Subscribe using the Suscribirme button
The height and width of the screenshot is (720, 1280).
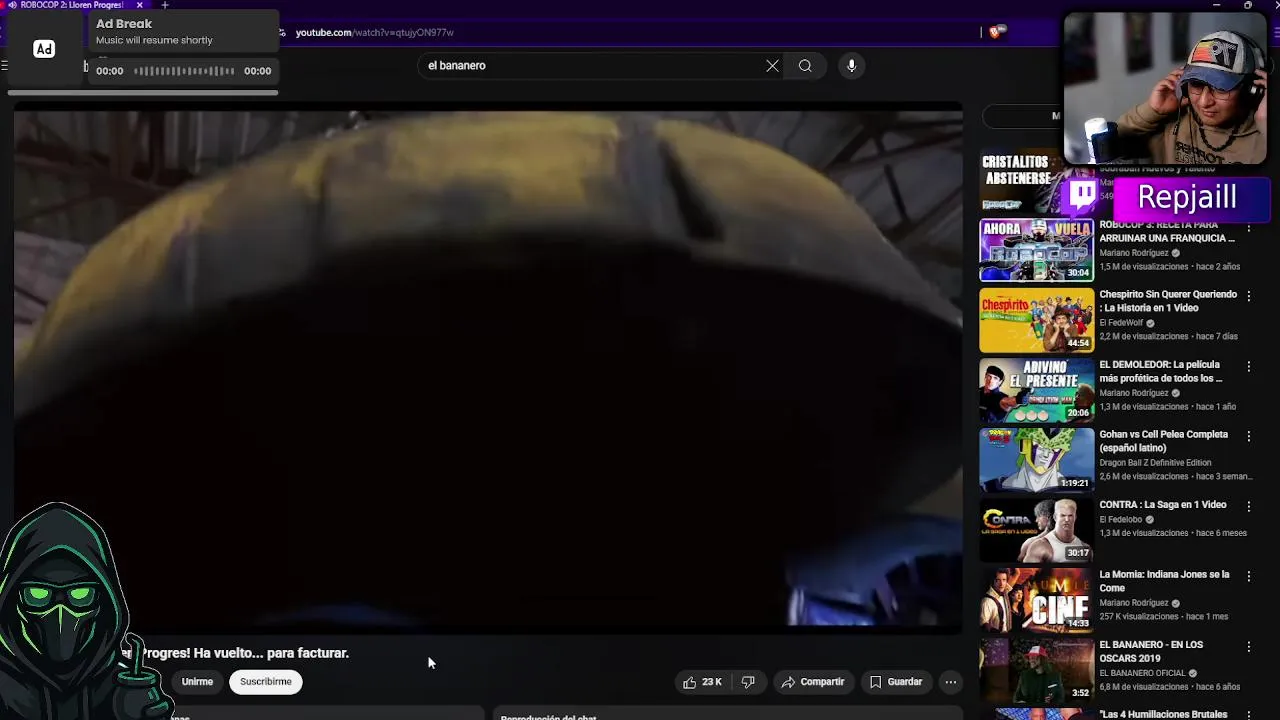tap(266, 682)
